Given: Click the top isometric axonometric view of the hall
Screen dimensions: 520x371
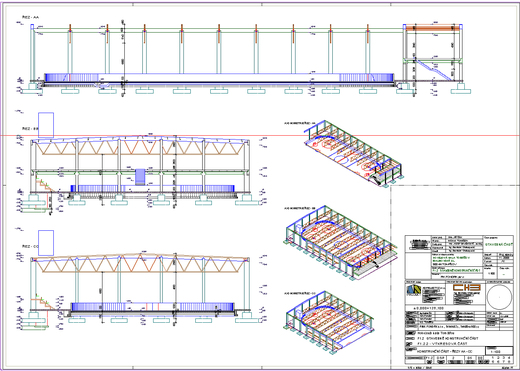Looking at the screenshot, I should click(x=353, y=154).
